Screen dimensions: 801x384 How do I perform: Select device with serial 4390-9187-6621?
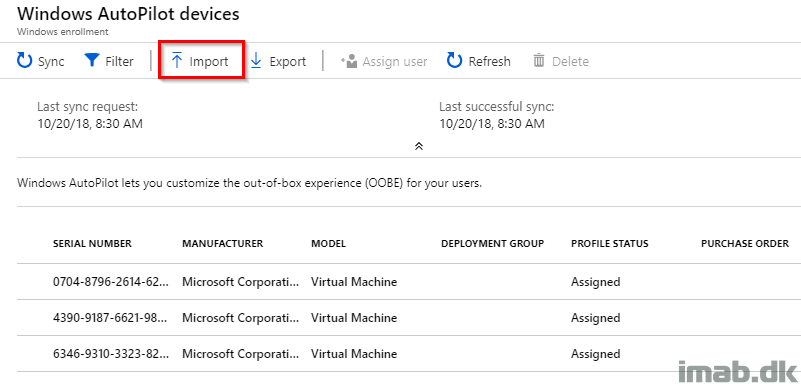click(x=111, y=318)
